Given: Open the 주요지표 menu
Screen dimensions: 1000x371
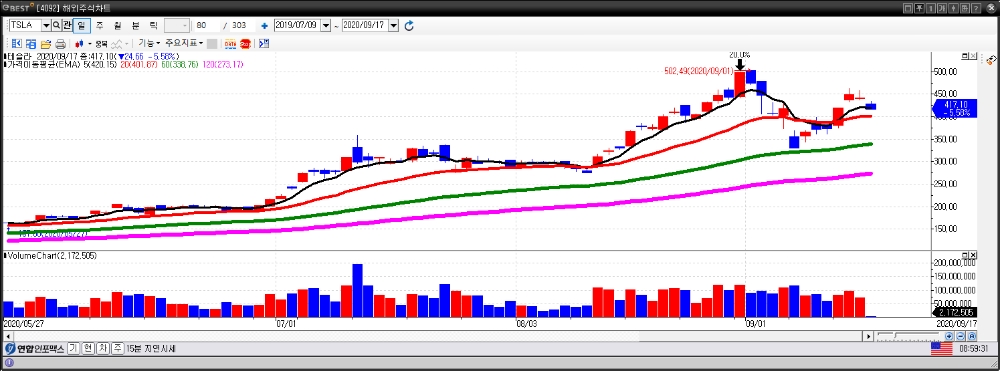Looking at the screenshot, I should point(184,43).
